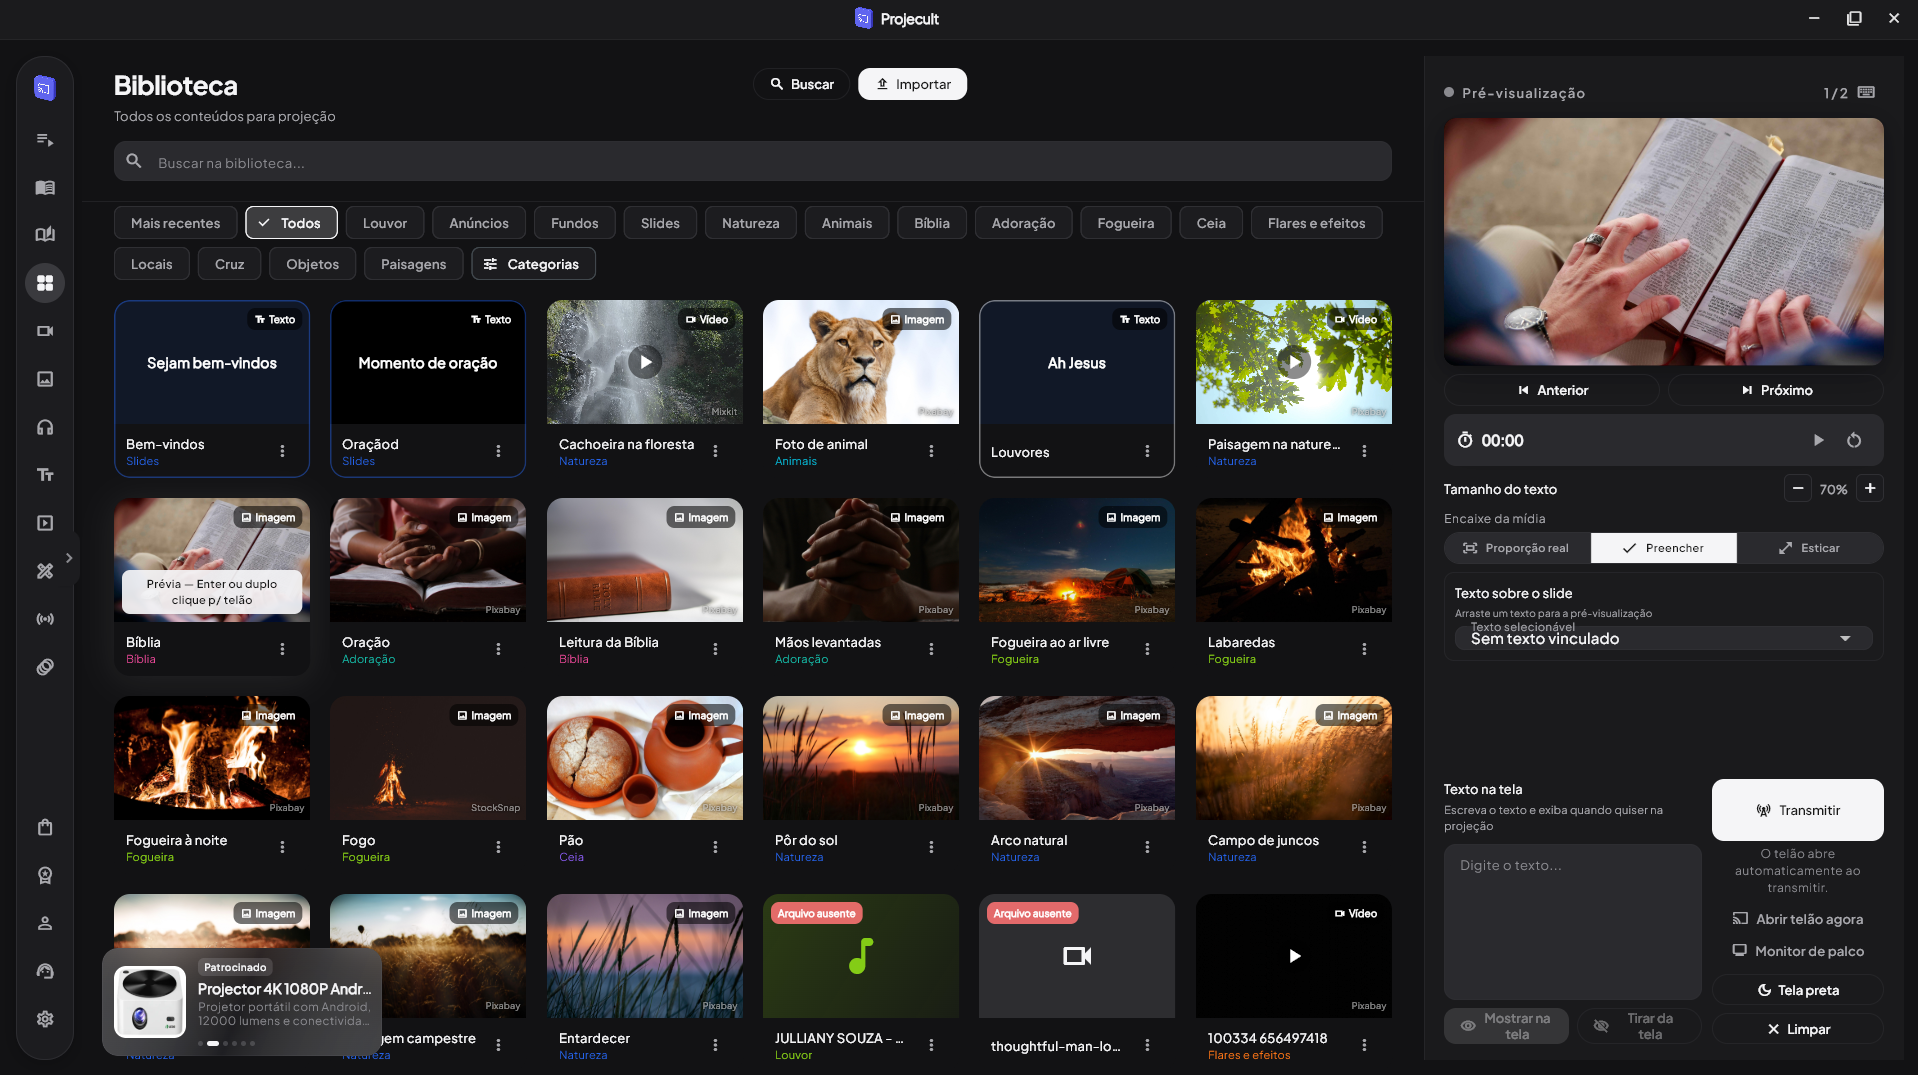The image size is (1918, 1075).
Task: Open the text Tt sidebar icon
Action: pyautogui.click(x=45, y=475)
